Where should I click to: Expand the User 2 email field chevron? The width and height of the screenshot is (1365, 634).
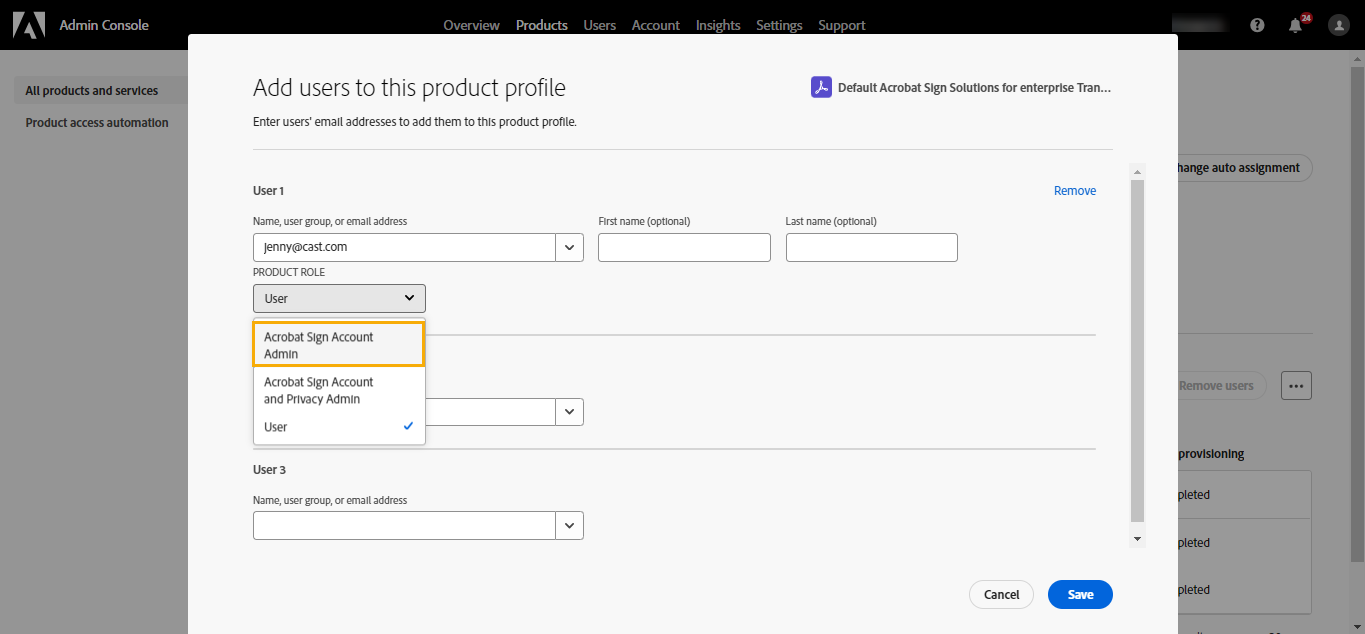570,412
